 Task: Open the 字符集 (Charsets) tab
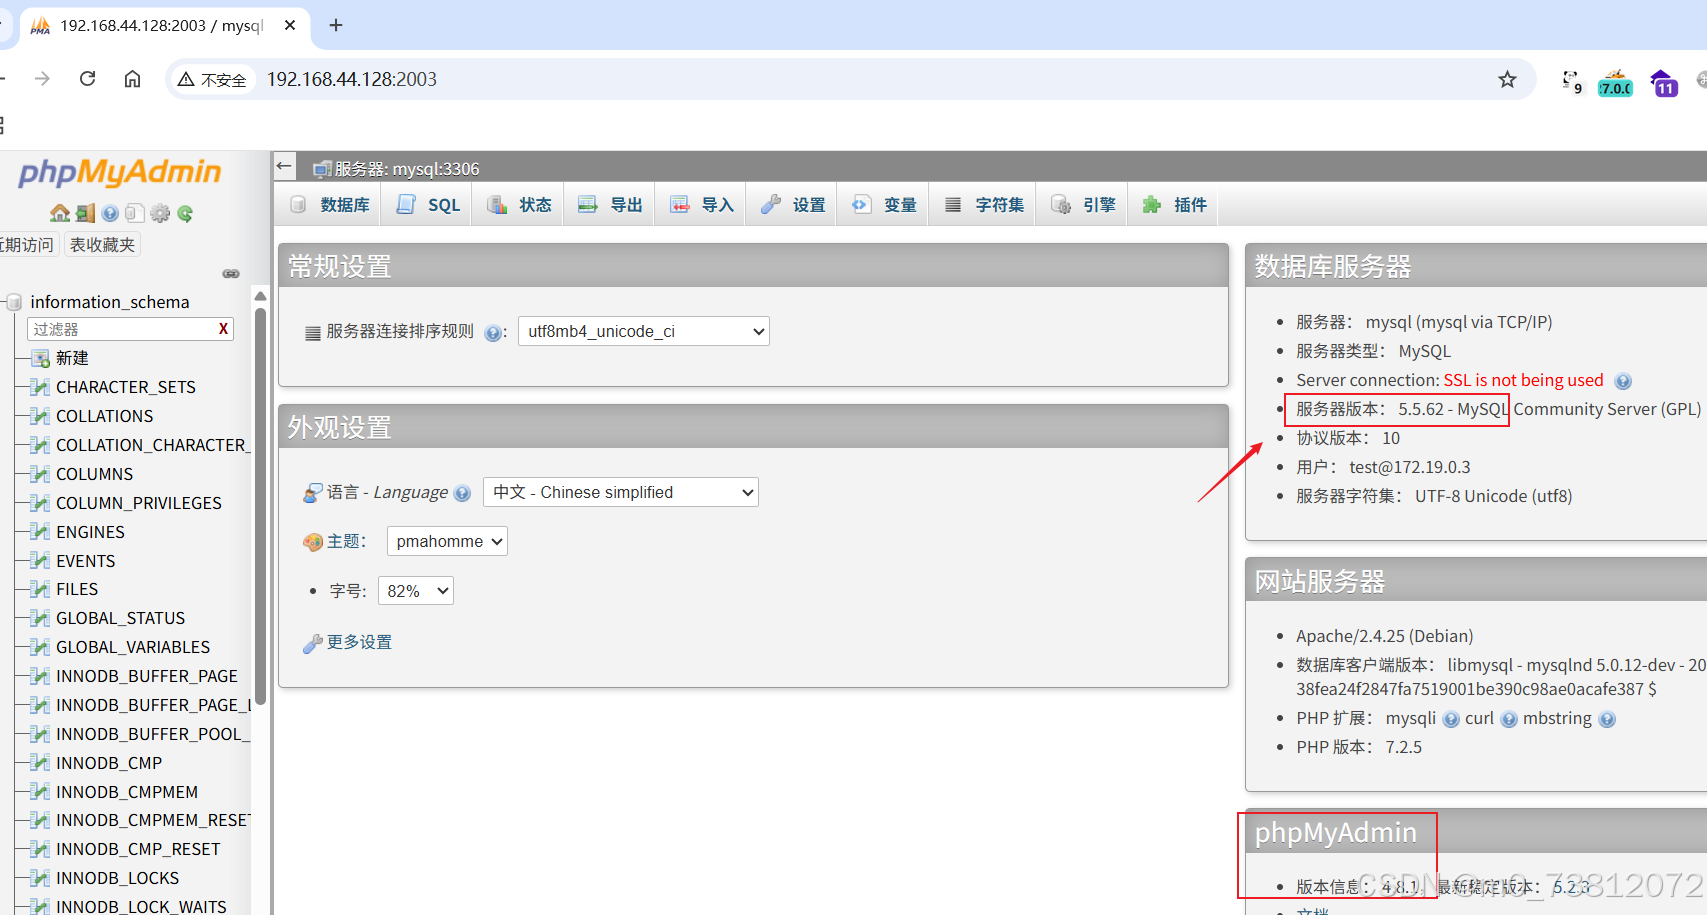984,205
